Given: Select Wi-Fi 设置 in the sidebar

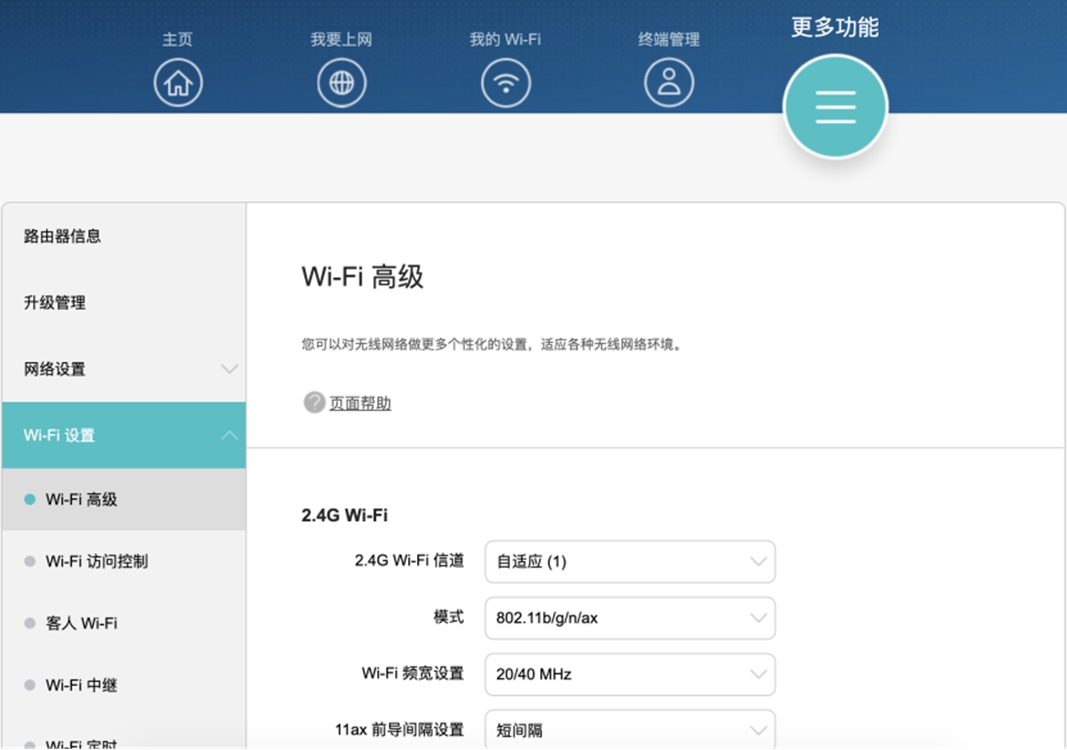Looking at the screenshot, I should (123, 435).
